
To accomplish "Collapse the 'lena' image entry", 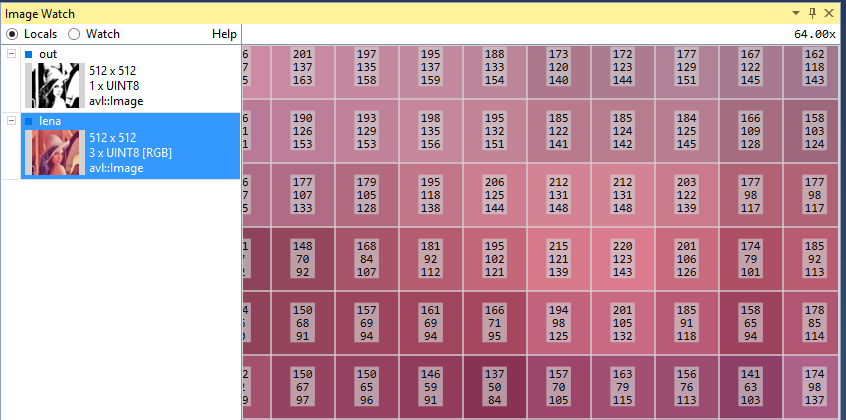I will (x=11, y=121).
